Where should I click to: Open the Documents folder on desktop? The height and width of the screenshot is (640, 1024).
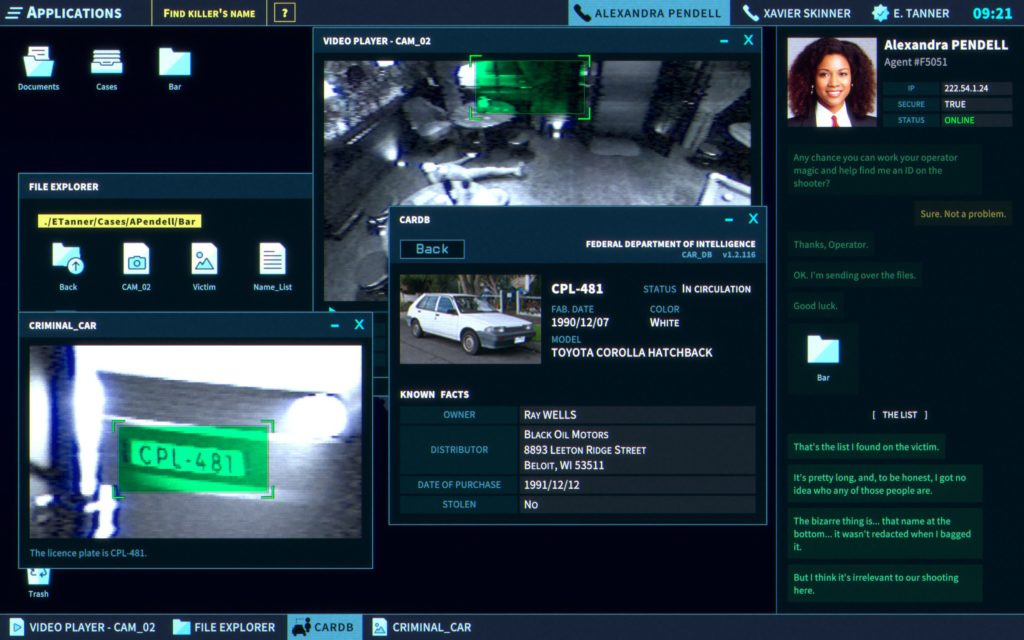point(38,66)
